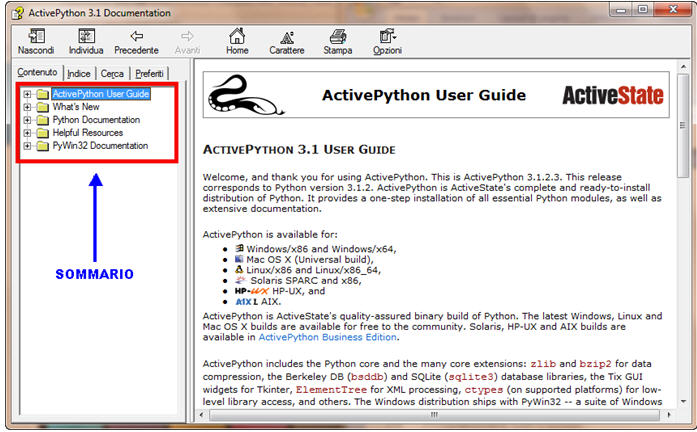Image resolution: width=697 pixels, height=432 pixels.
Task: Click the Python Documentation folder icon
Action: click(43, 120)
